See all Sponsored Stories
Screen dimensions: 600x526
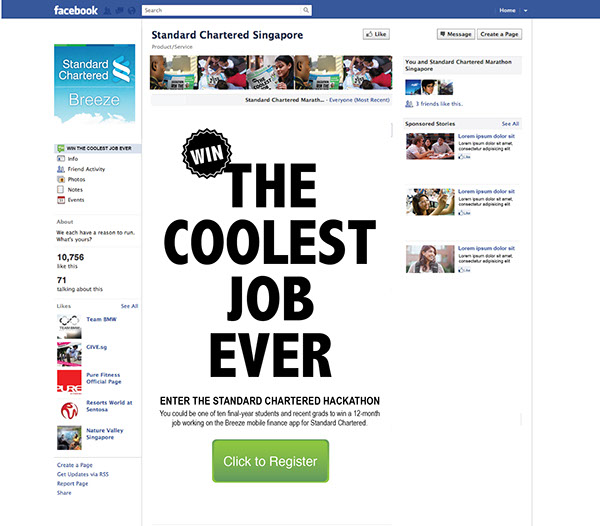(x=510, y=124)
